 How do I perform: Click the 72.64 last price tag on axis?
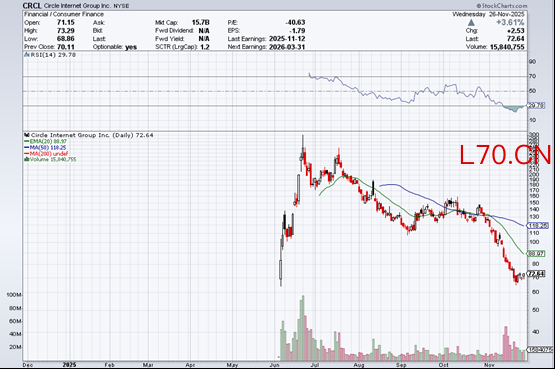click(536, 273)
